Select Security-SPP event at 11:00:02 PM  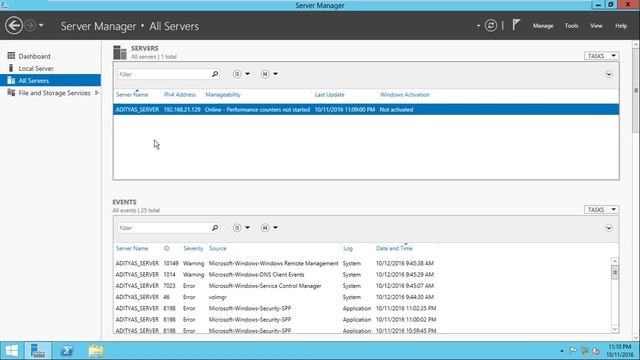pyautogui.click(x=362, y=320)
